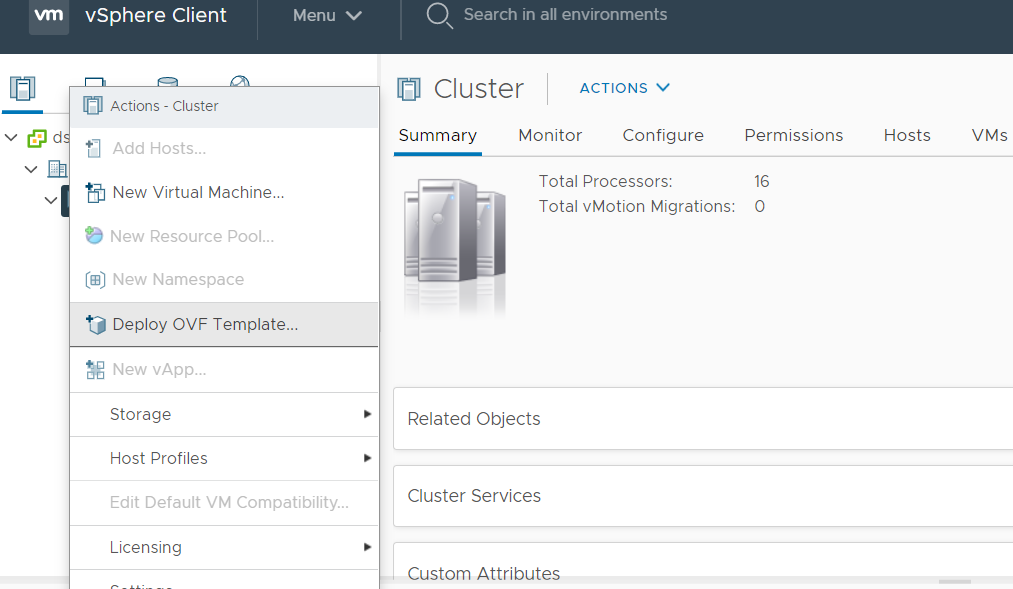The image size is (1013, 589).
Task: Select New vApp...
Action: (x=224, y=369)
